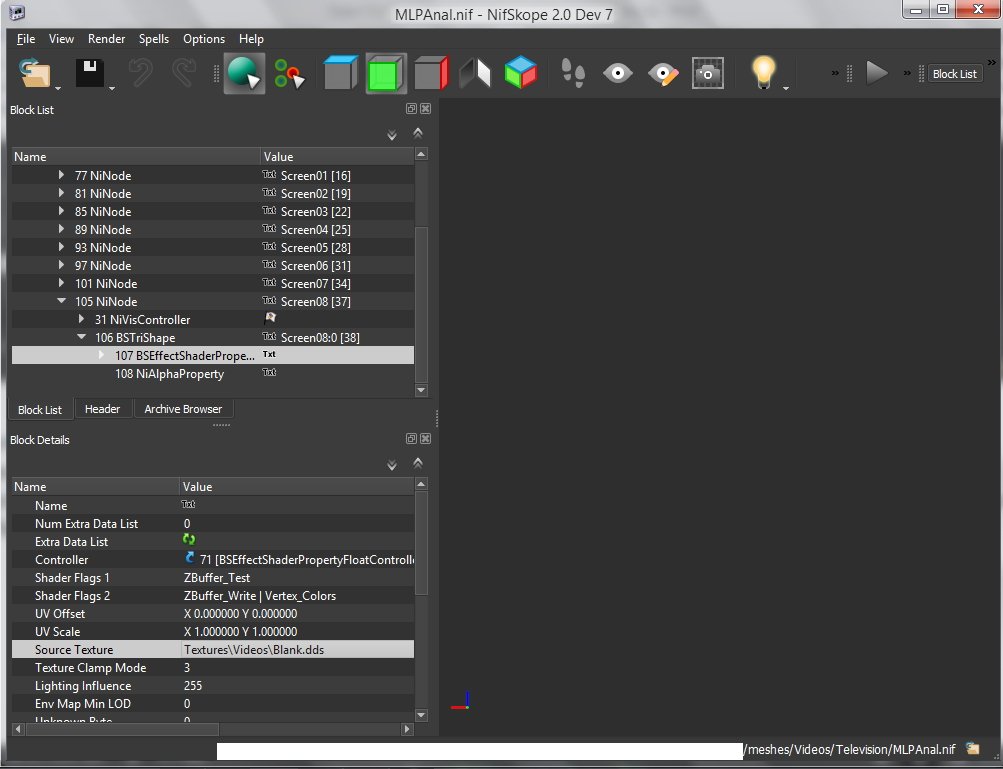Collapse the 105 NiNode tree item
Image resolution: width=1003 pixels, height=769 pixels.
[x=62, y=302]
